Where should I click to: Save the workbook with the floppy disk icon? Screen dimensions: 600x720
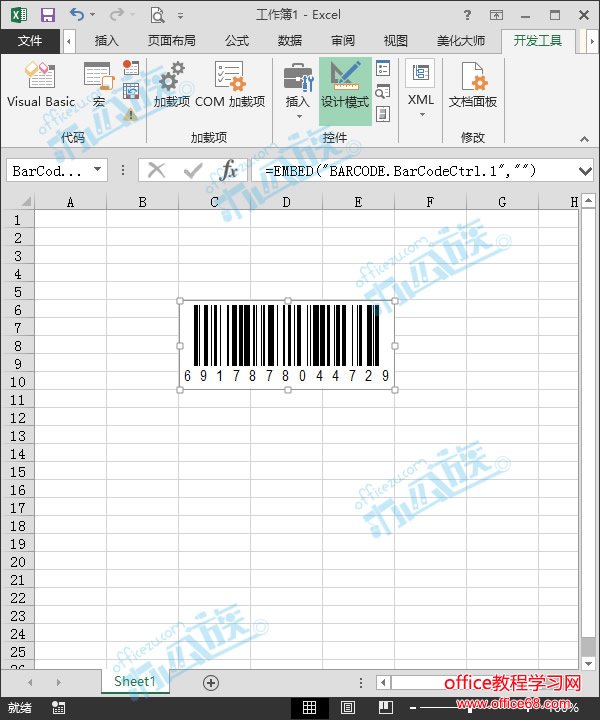47,15
